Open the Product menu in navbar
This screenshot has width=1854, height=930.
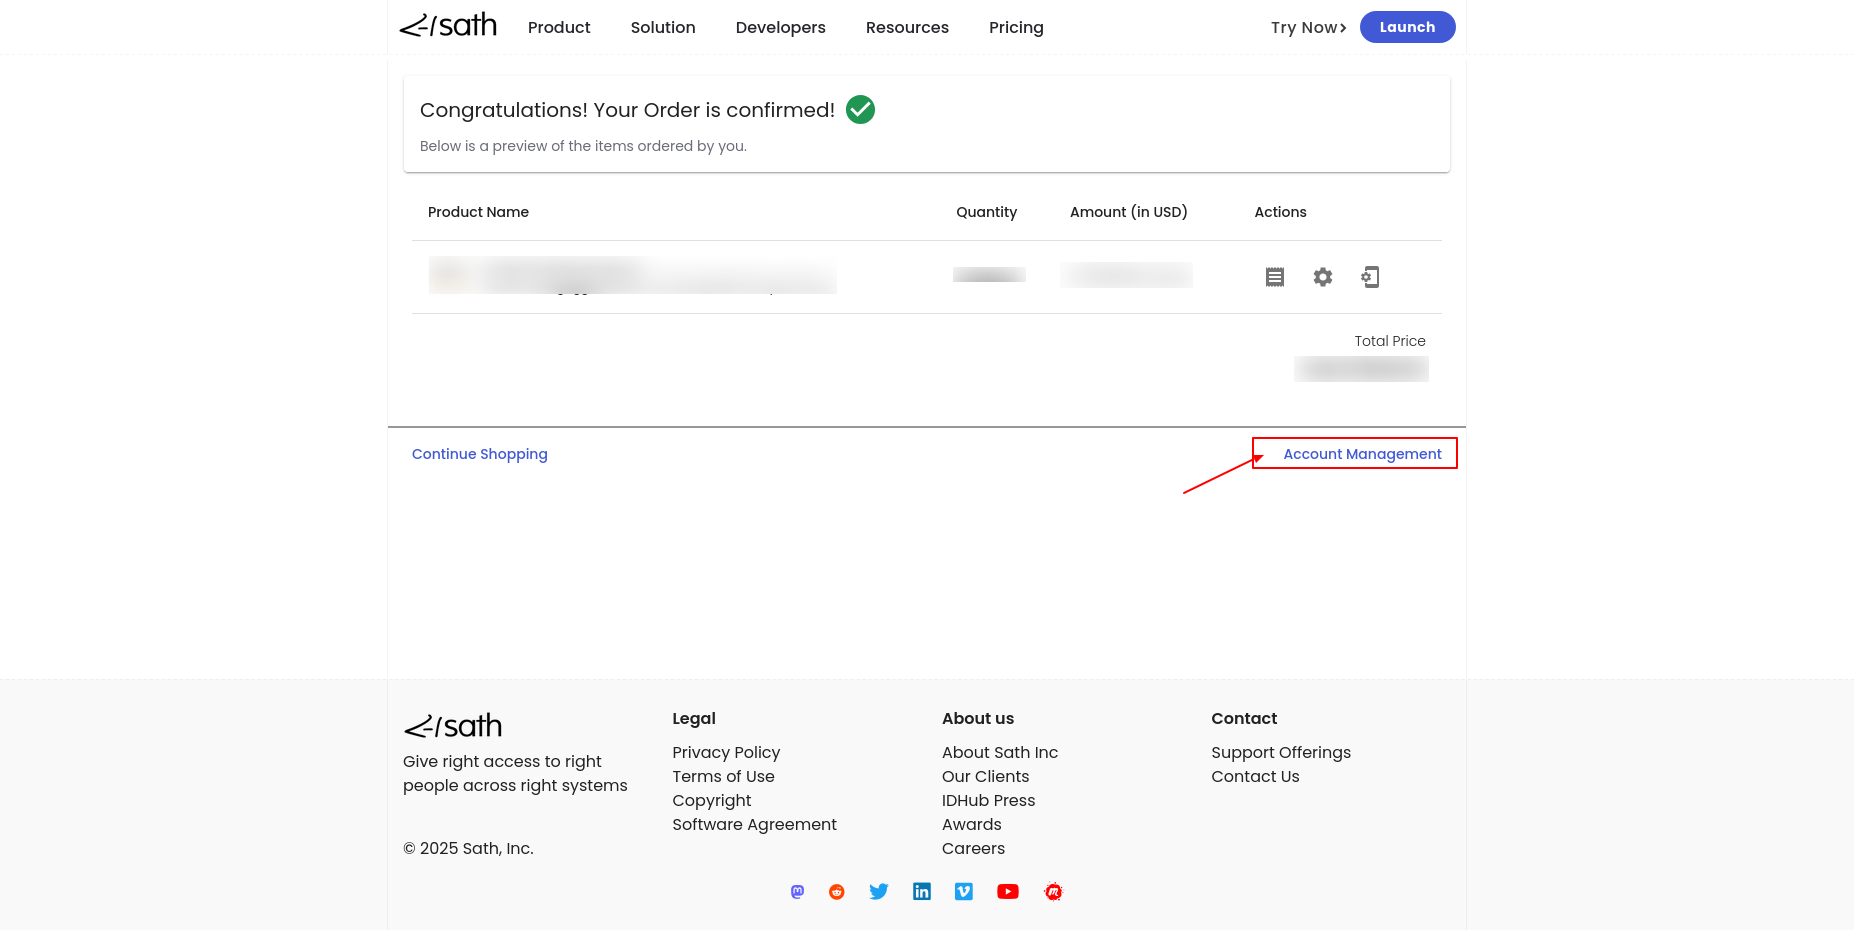[x=559, y=28]
